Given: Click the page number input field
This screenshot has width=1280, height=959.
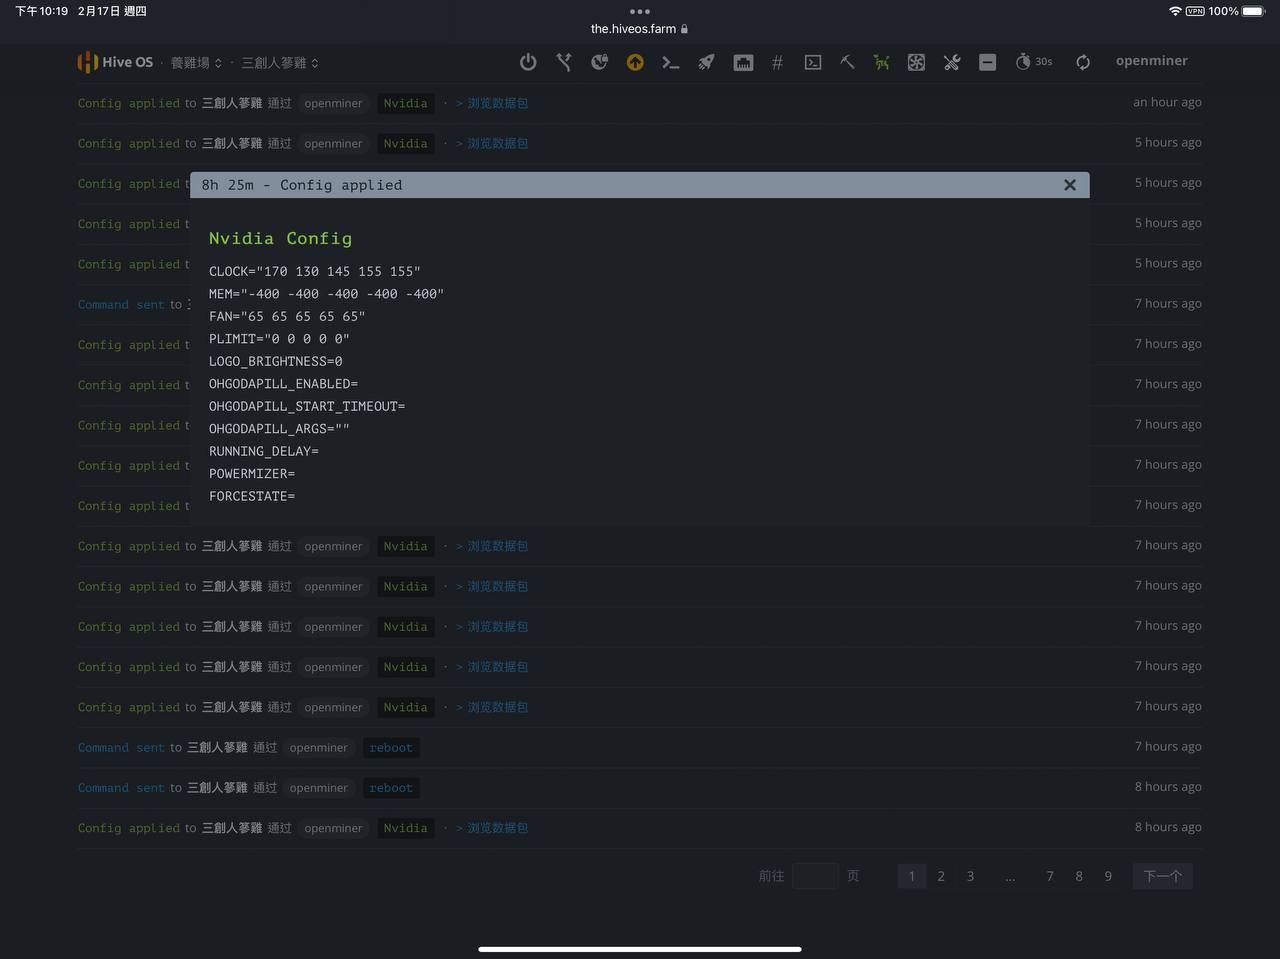Looking at the screenshot, I should pos(815,876).
